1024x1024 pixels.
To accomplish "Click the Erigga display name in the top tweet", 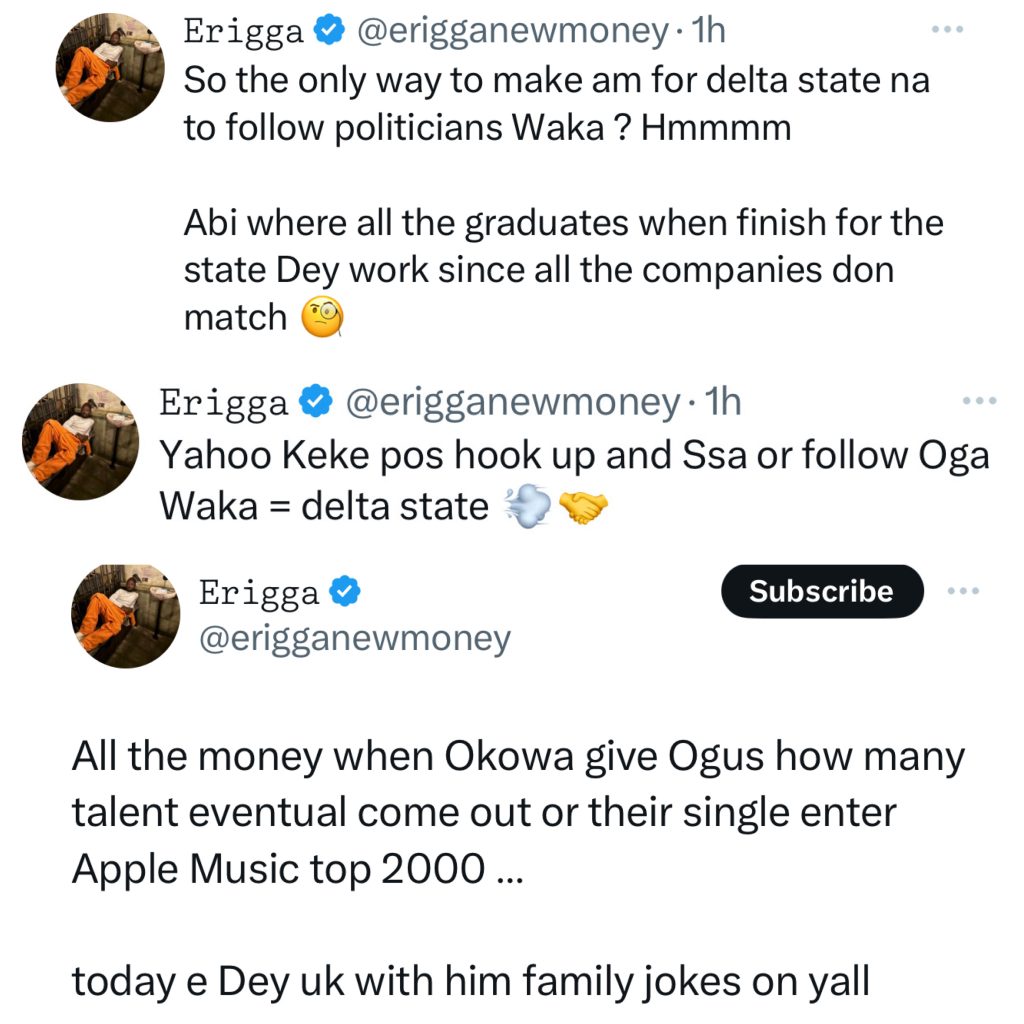I will pyautogui.click(x=243, y=32).
